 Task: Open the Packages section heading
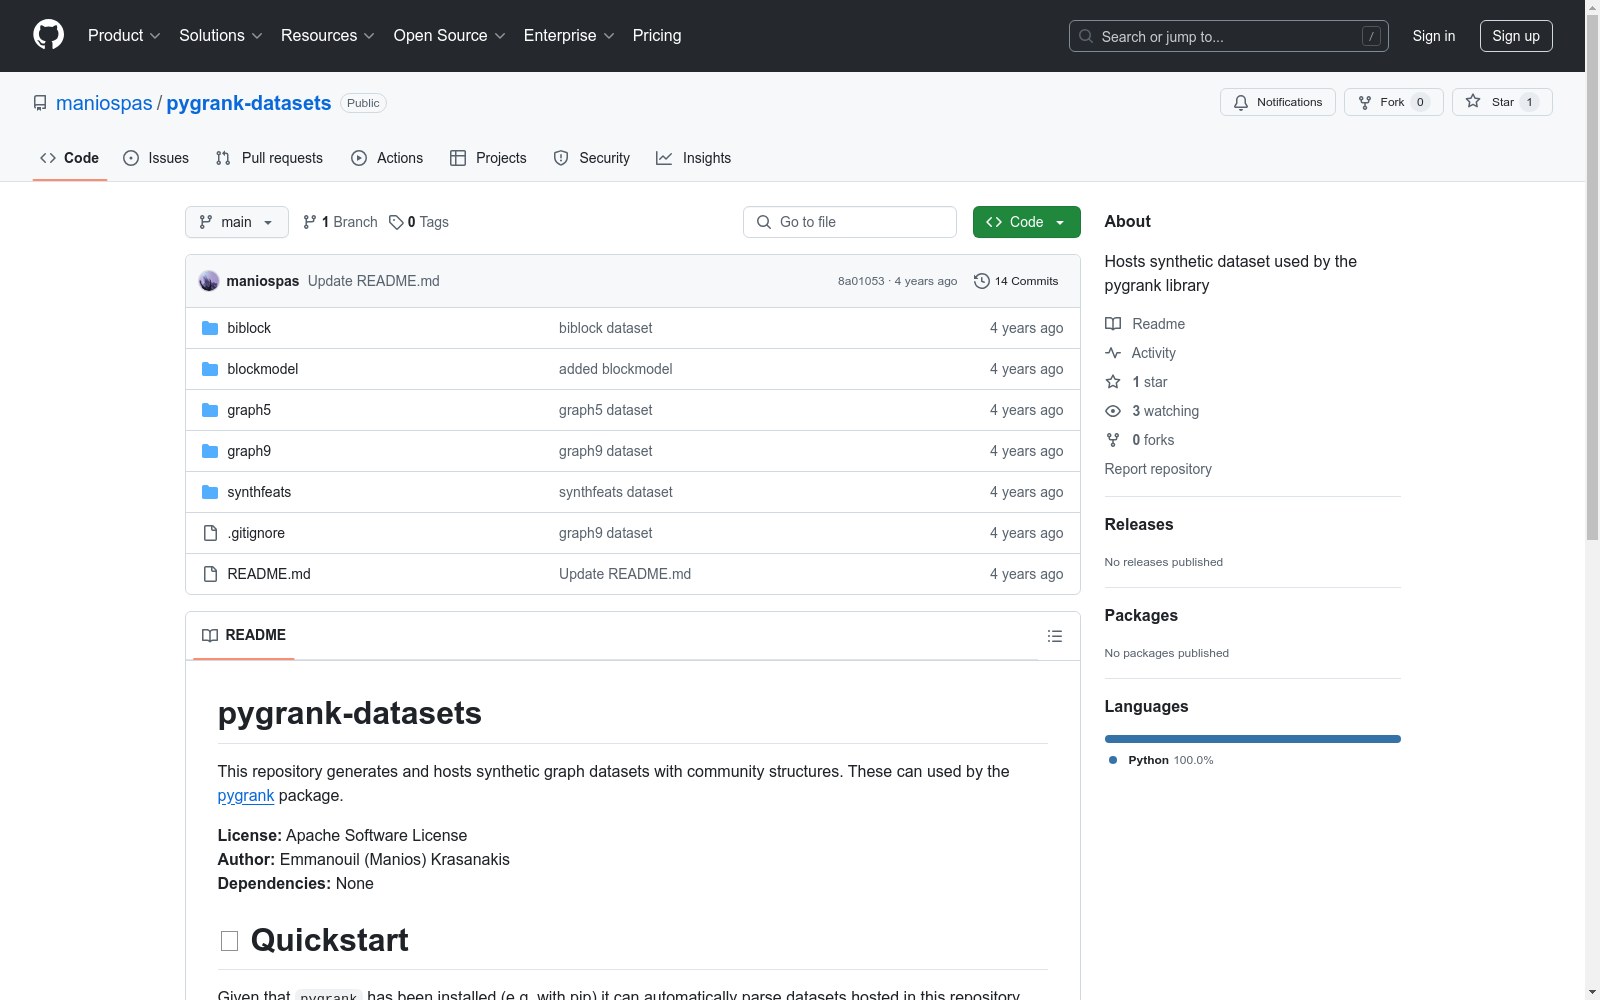pos(1141,616)
